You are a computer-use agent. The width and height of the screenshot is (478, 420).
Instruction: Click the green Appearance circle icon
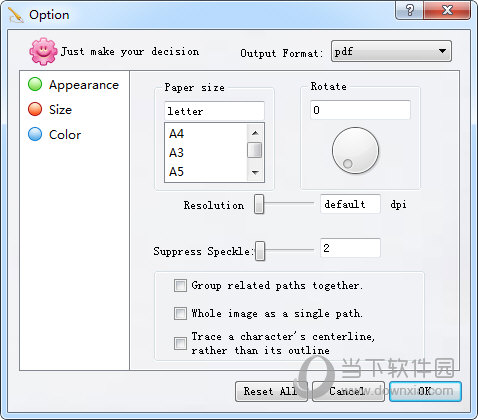pos(35,84)
